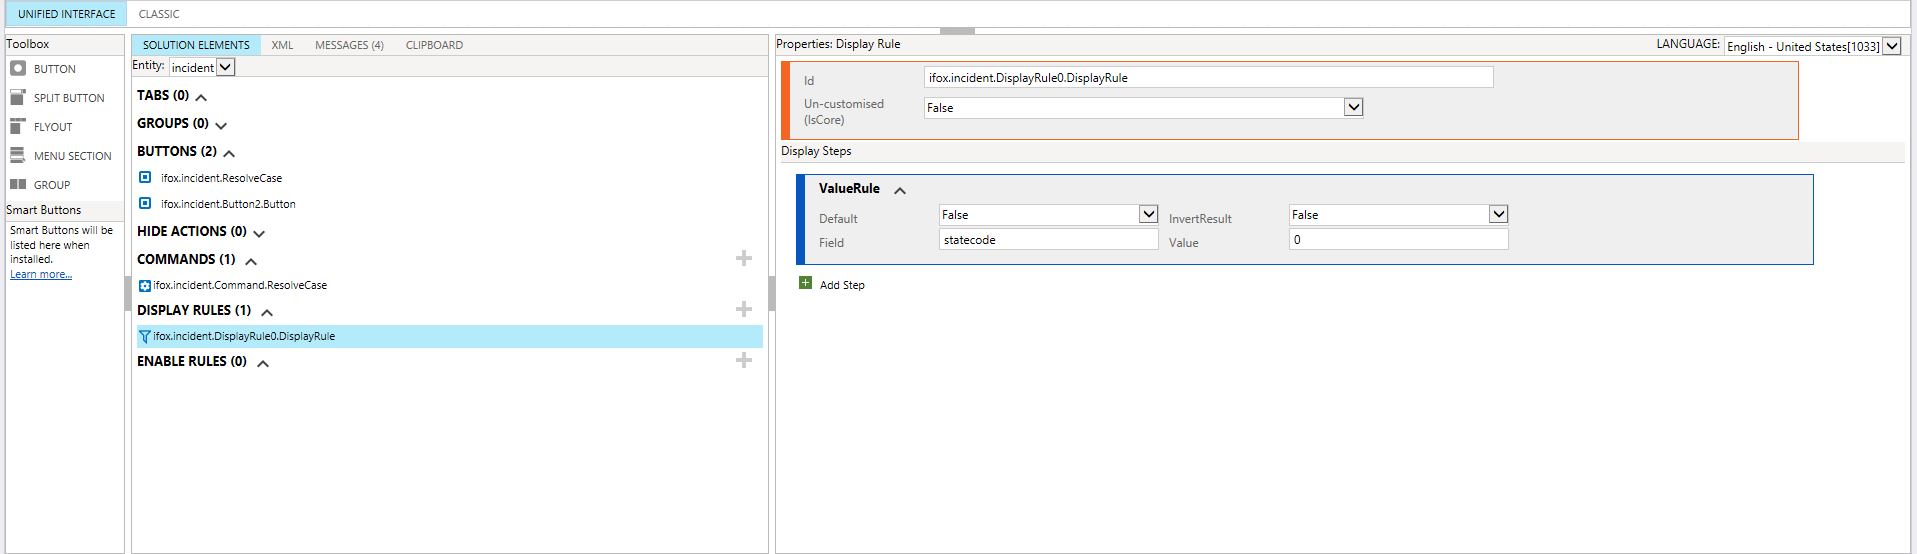Collapse the COMMANDS (1) section
The height and width of the screenshot is (554, 1917).
point(251,261)
